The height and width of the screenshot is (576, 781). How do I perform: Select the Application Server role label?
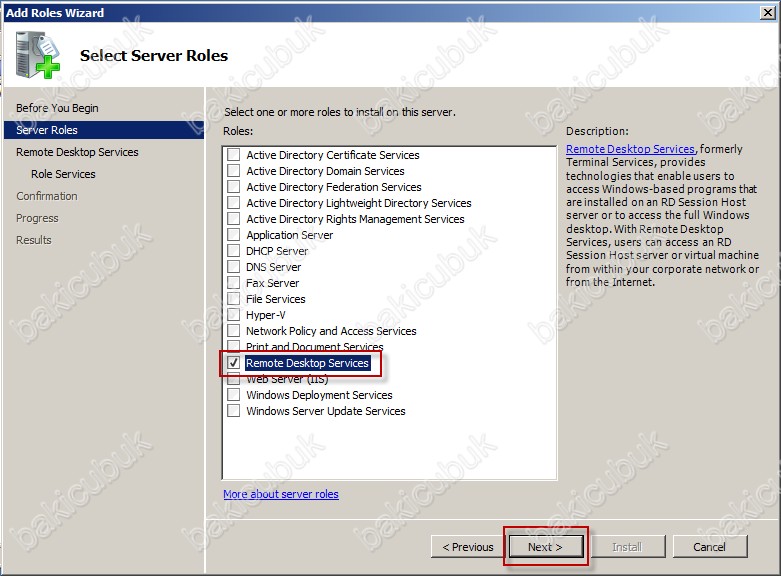click(289, 235)
